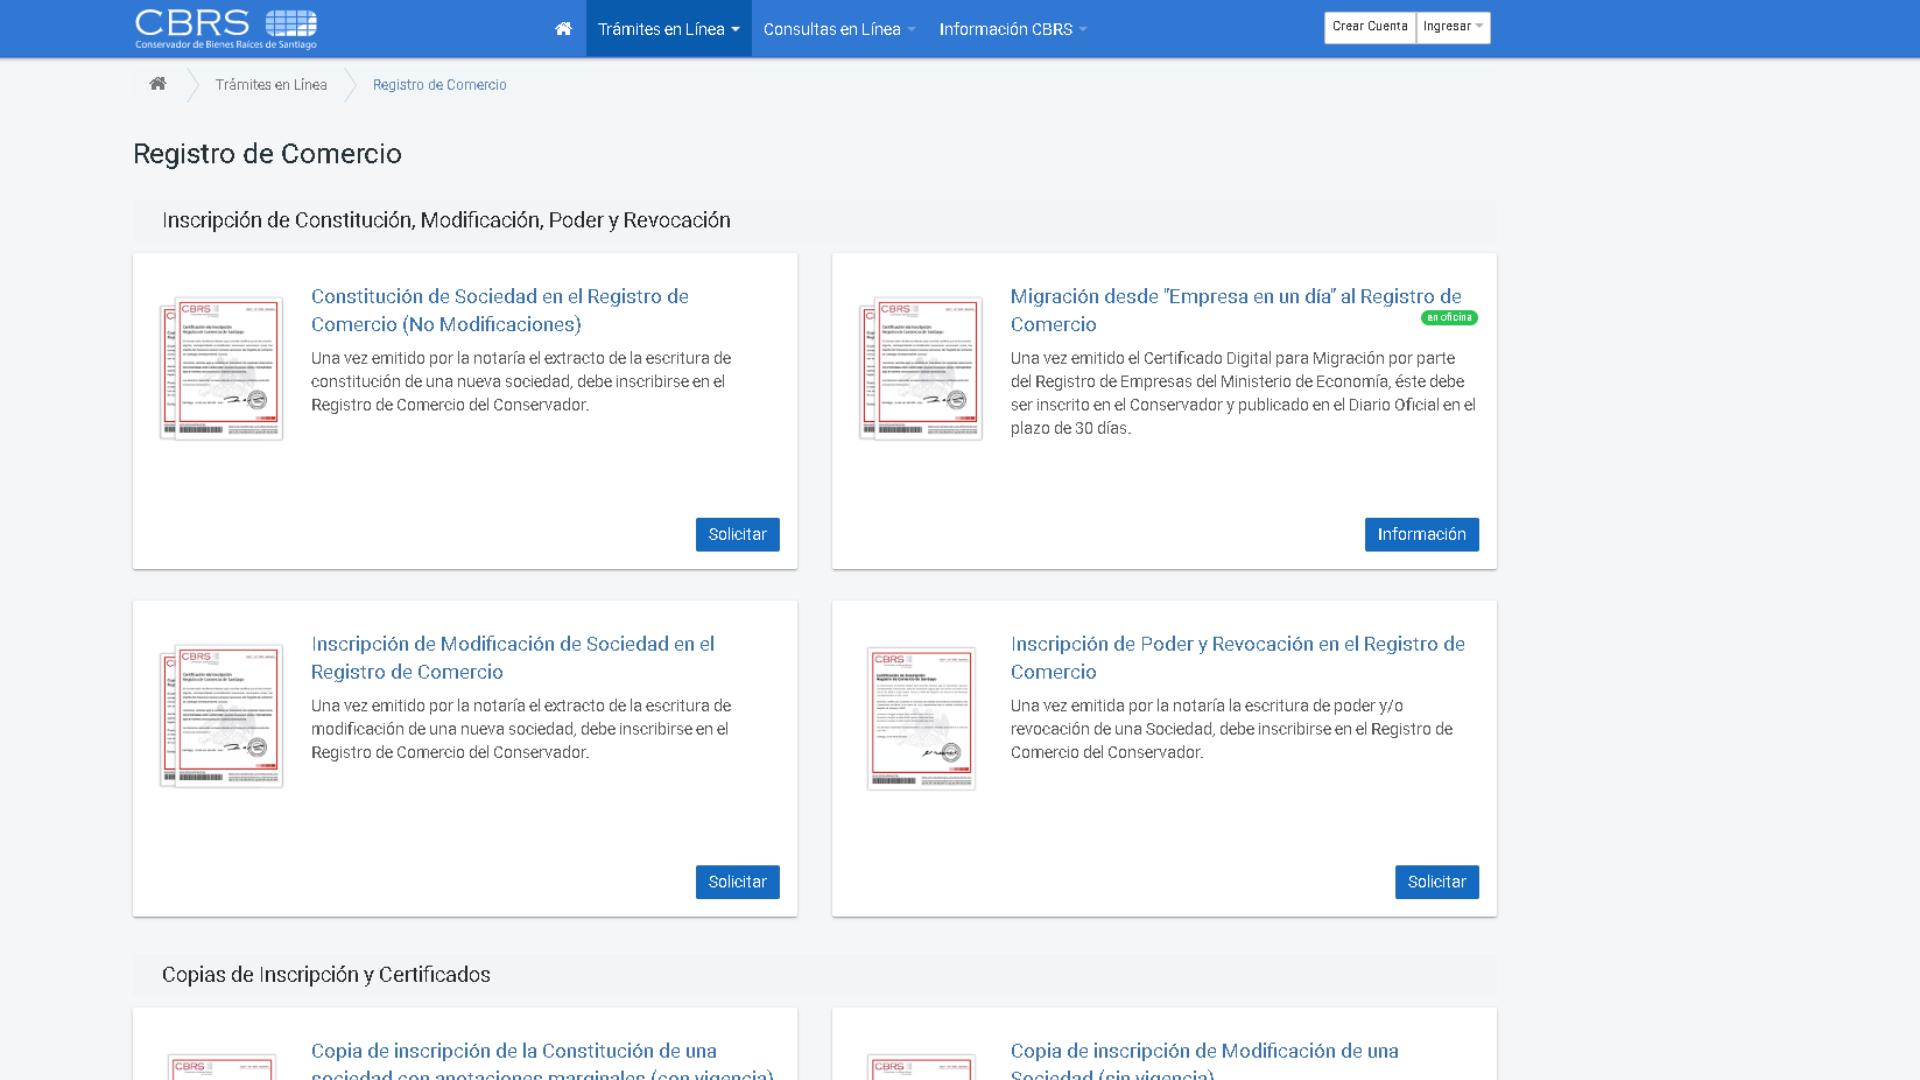Image resolution: width=1920 pixels, height=1080 pixels.
Task: Click the Crear Cuenta button
Action: [1370, 27]
